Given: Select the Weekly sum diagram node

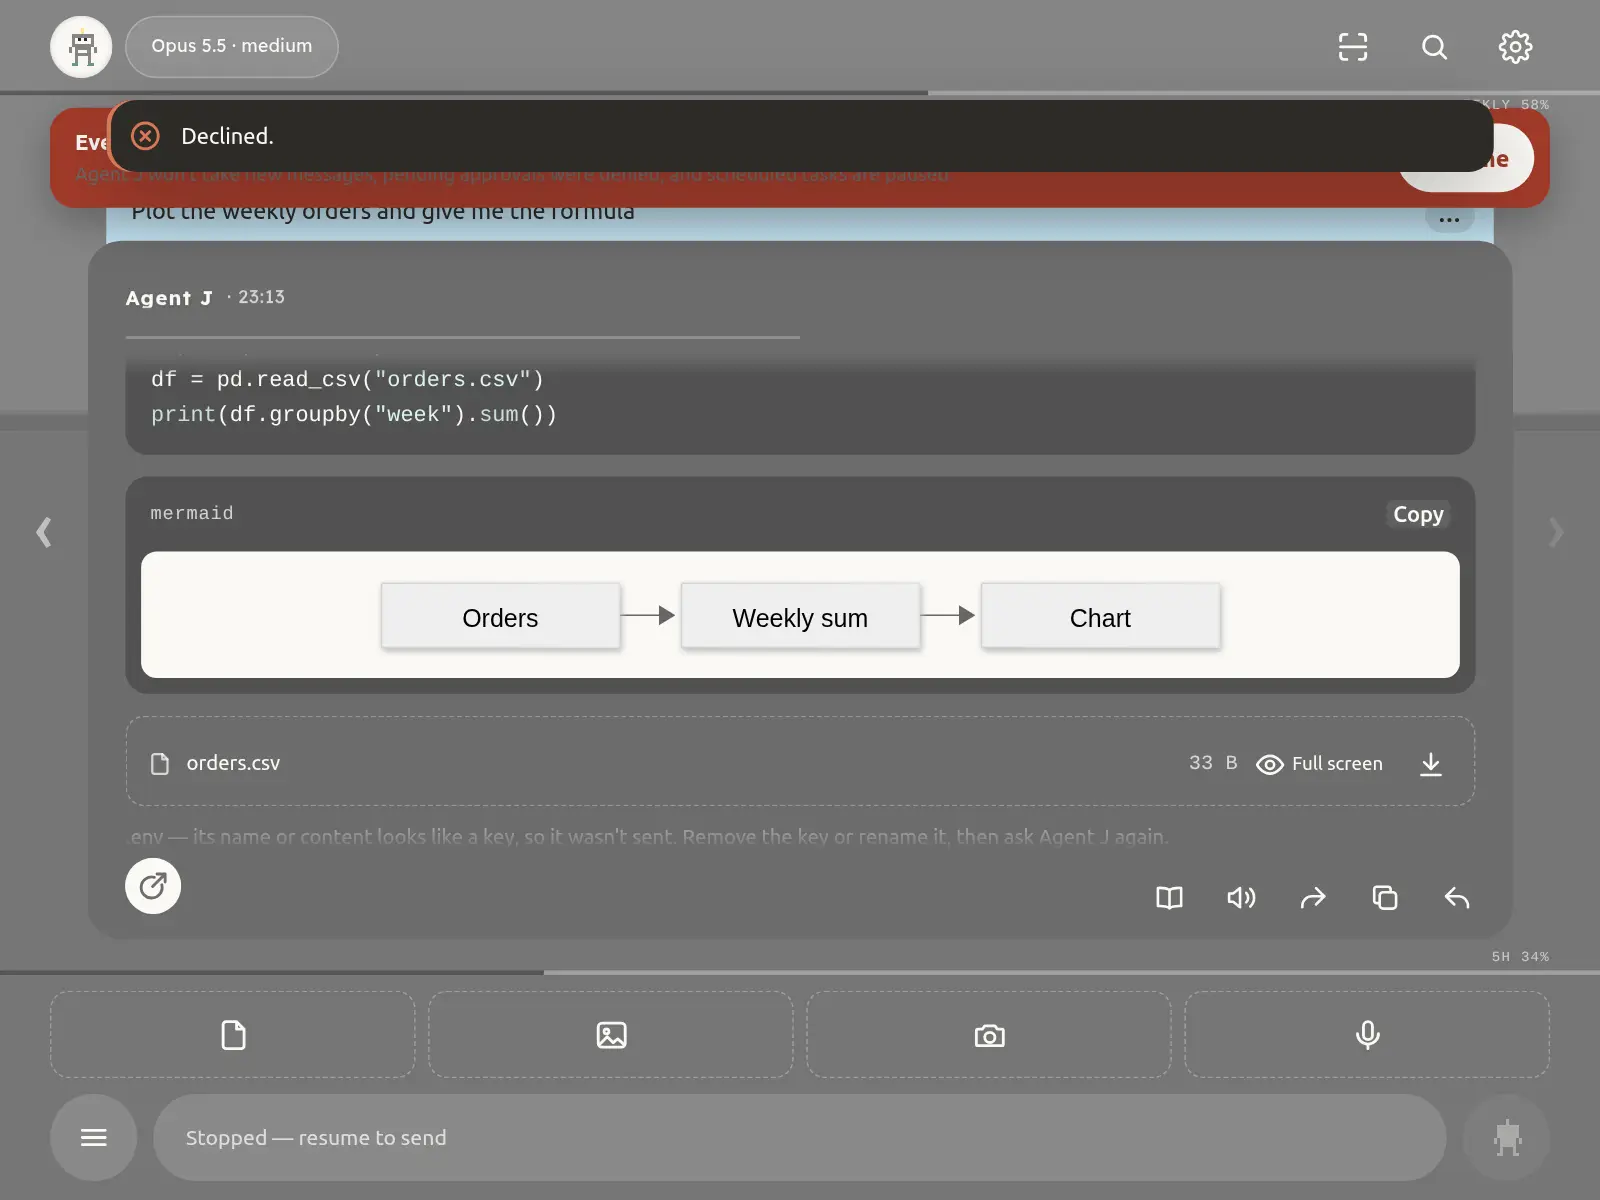Looking at the screenshot, I should (800, 617).
